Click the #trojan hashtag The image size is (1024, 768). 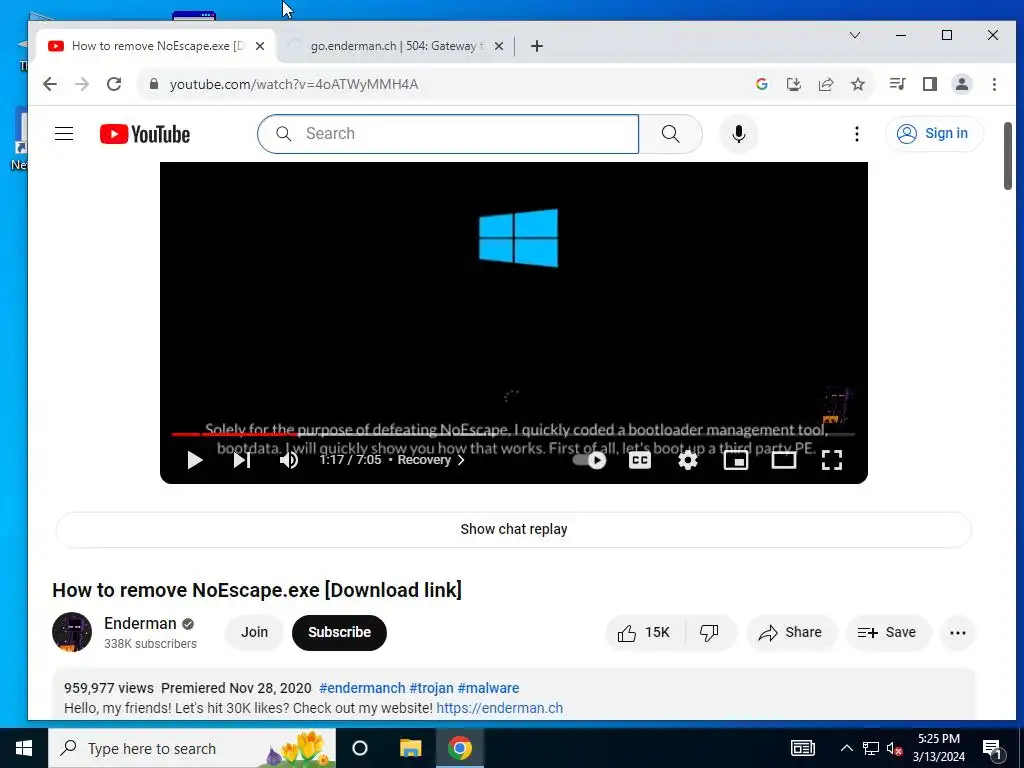(431, 688)
